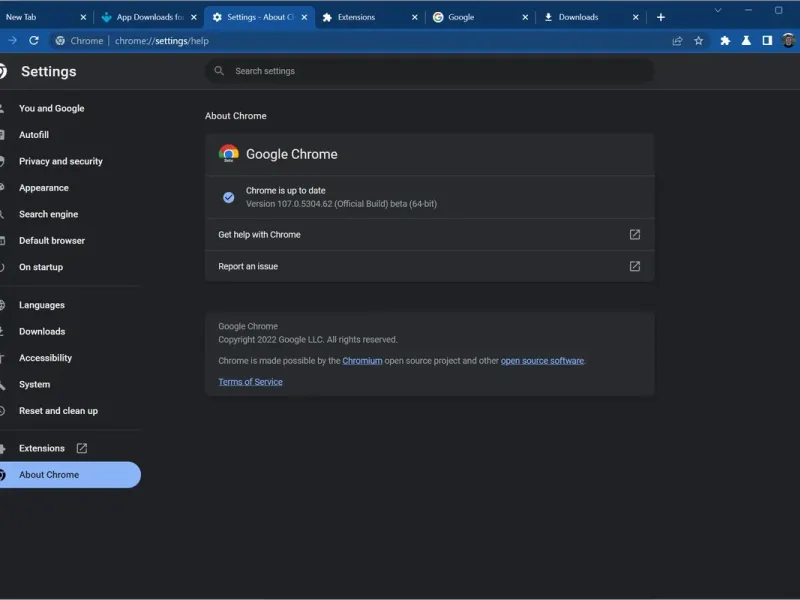This screenshot has width=800, height=600.
Task: Open System settings section
Action: point(35,384)
